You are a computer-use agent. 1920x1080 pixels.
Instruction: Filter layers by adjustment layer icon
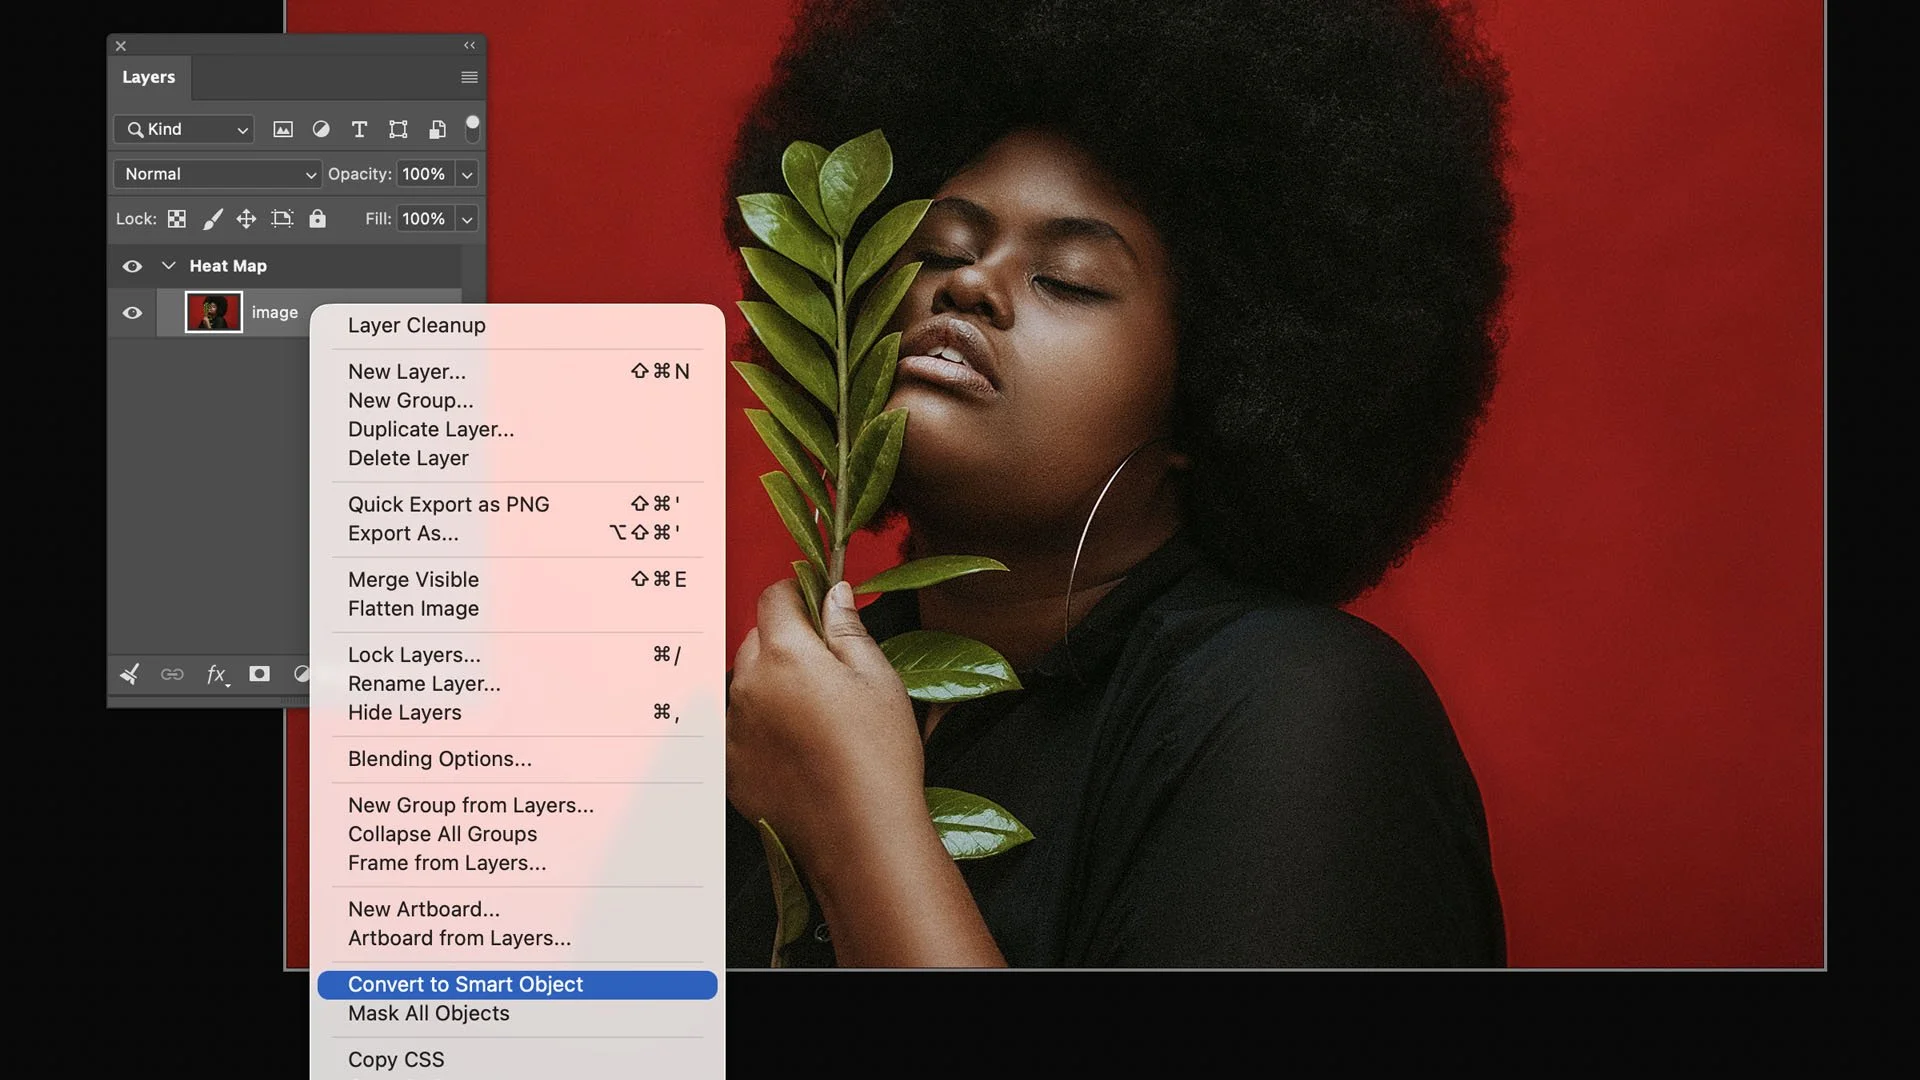pos(321,129)
